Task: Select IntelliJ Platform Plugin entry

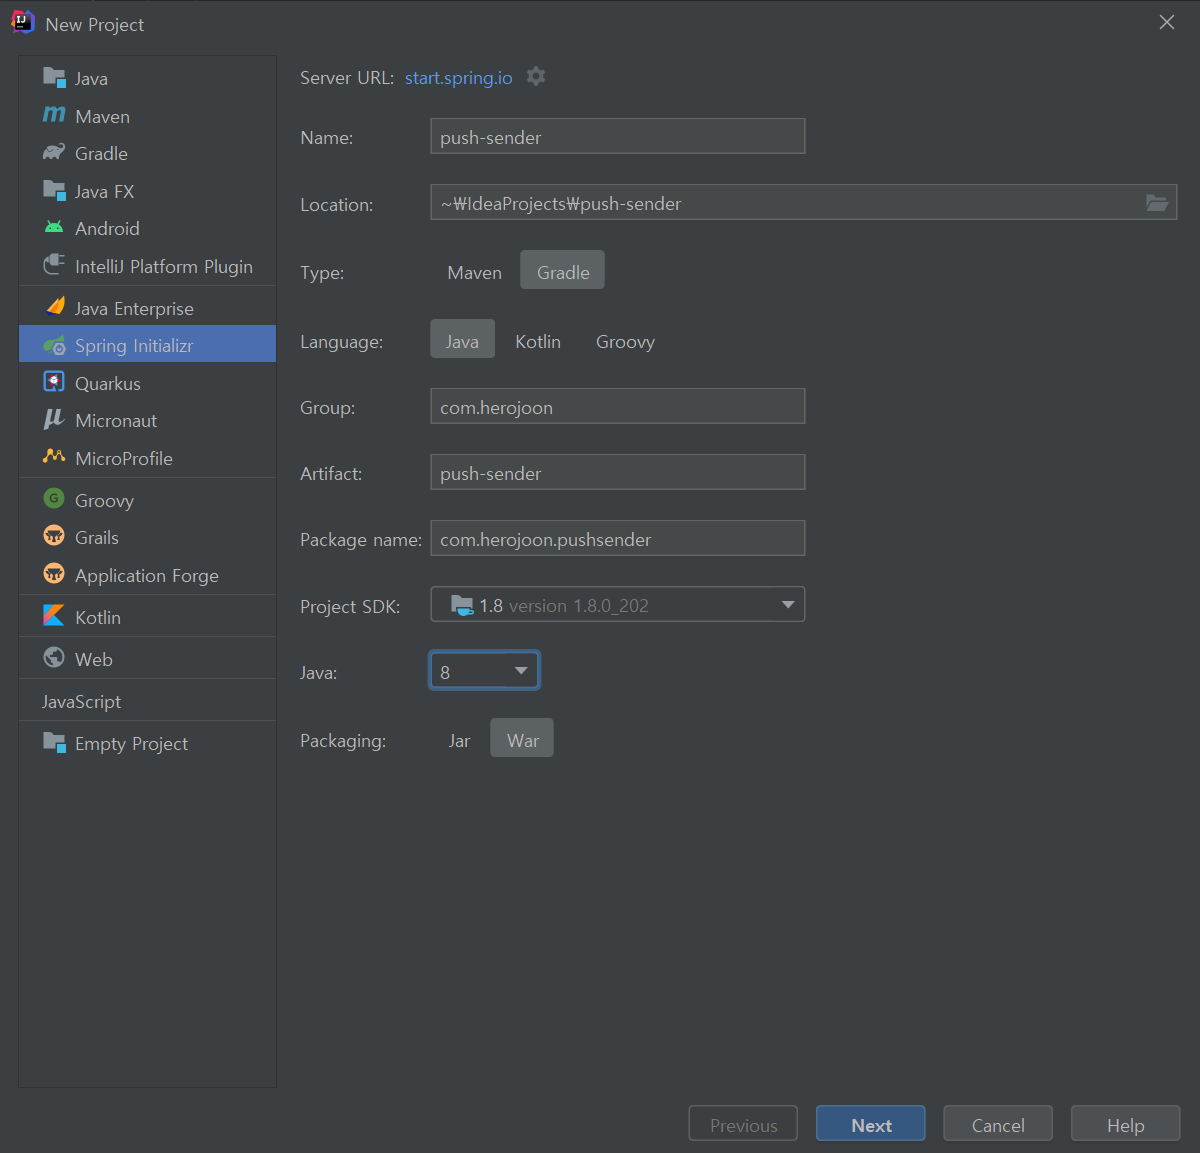Action: (147, 266)
